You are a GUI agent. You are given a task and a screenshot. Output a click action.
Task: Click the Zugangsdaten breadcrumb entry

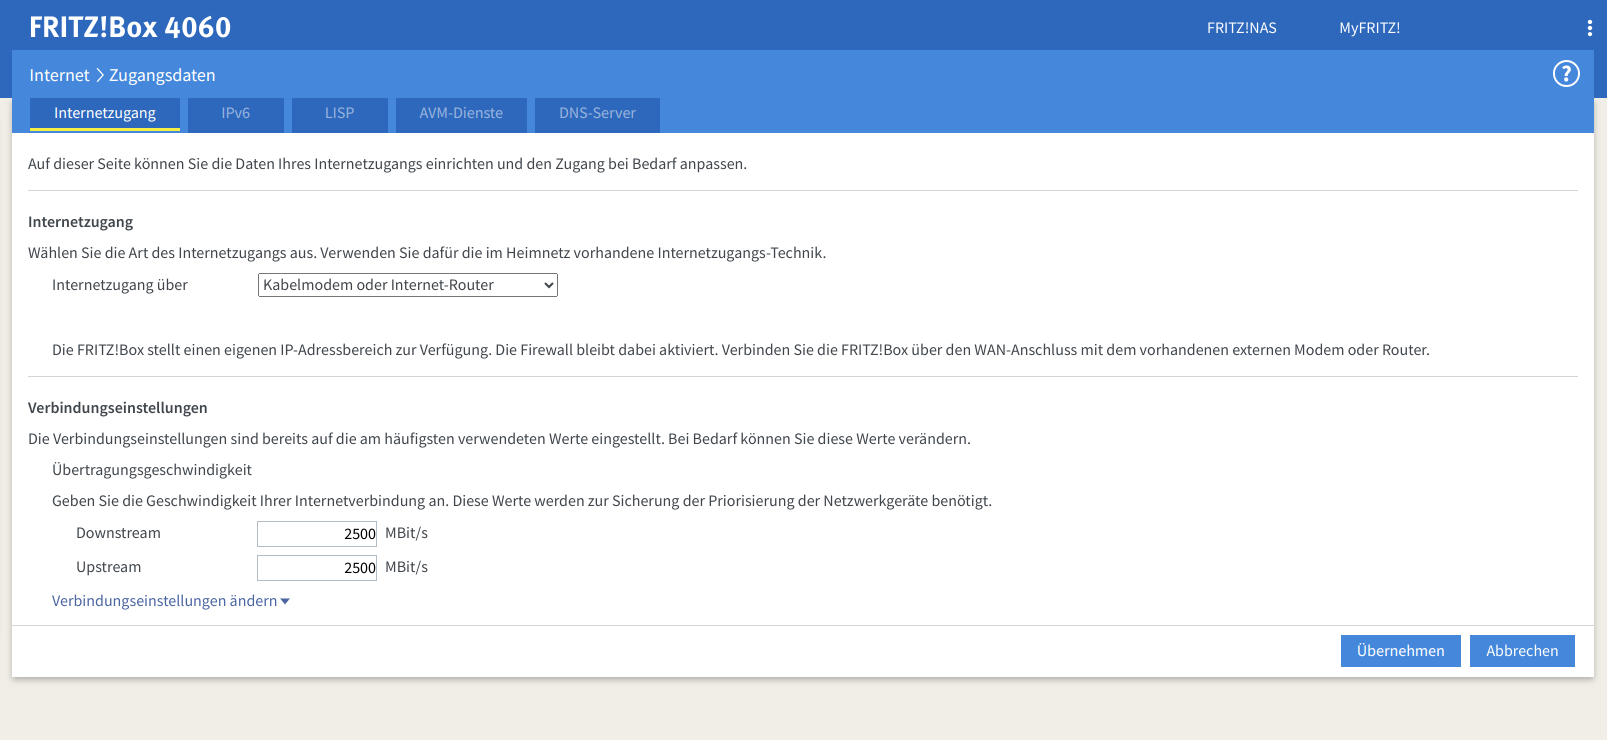(x=162, y=75)
